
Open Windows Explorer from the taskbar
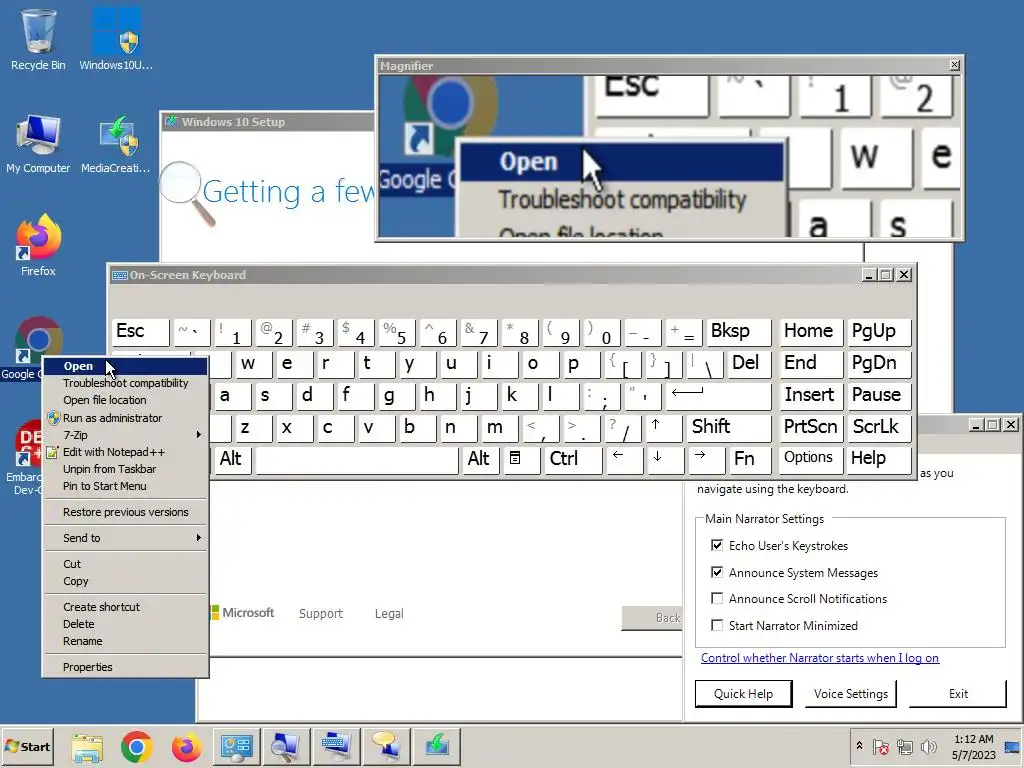pyautogui.click(x=88, y=747)
